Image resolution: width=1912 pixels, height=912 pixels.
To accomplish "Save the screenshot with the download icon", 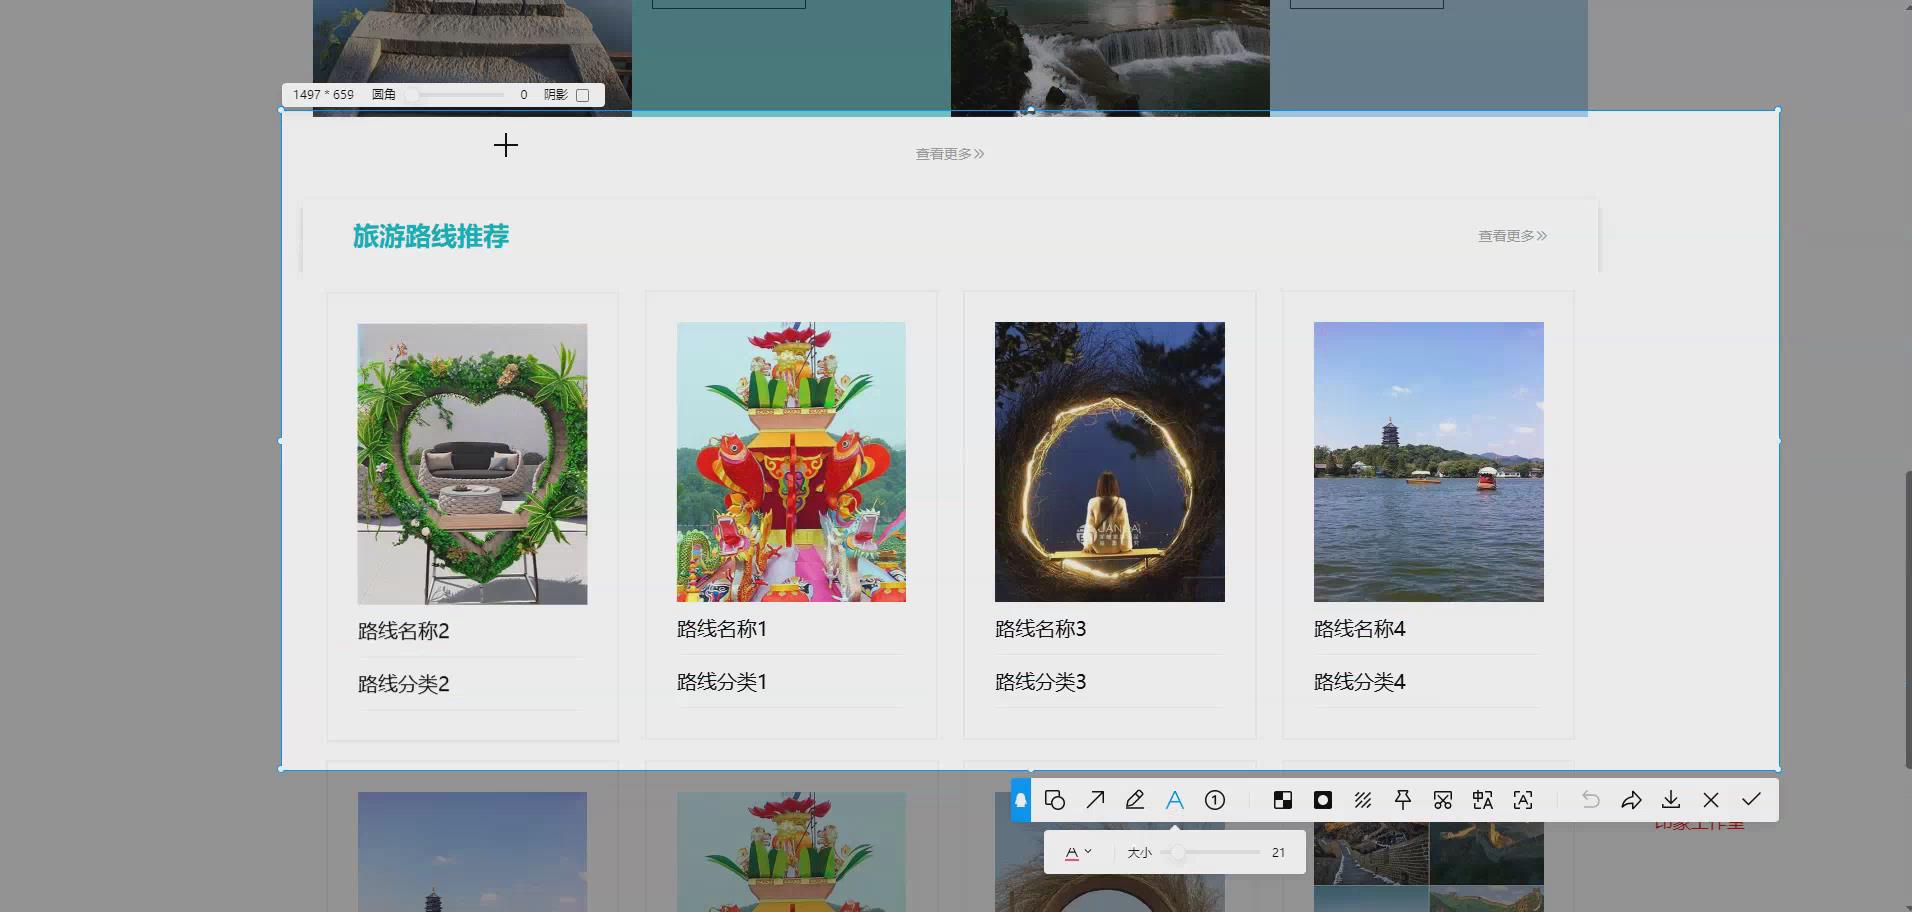I will click(x=1670, y=799).
